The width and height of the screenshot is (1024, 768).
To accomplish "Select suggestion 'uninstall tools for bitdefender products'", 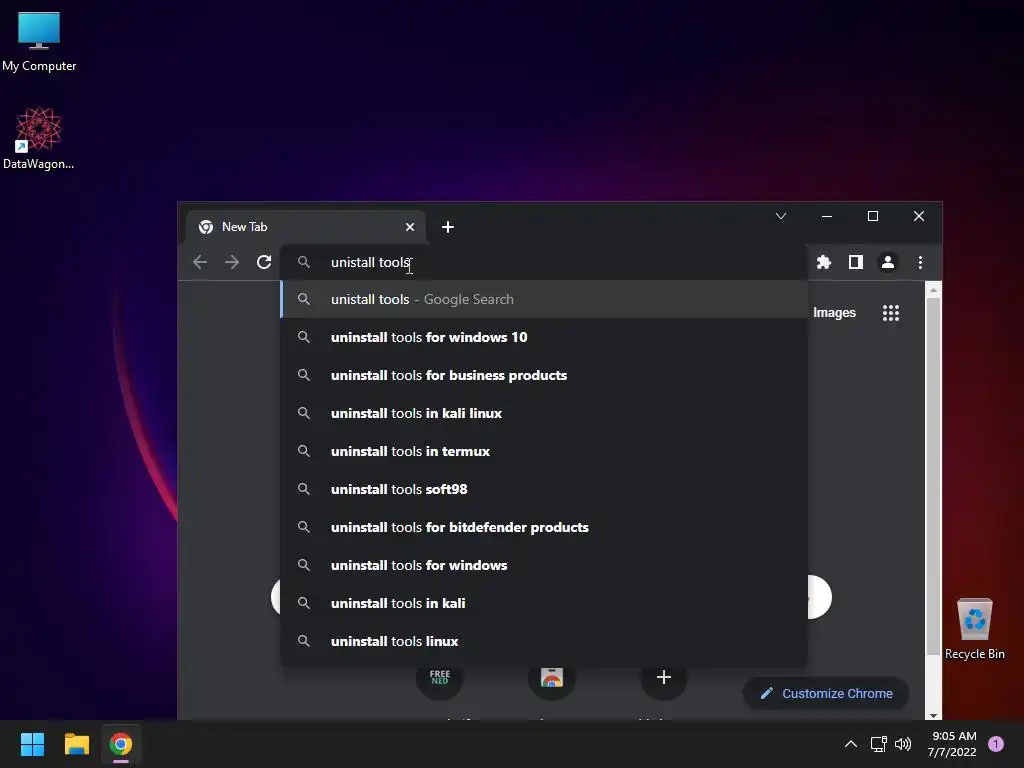I will [543, 527].
